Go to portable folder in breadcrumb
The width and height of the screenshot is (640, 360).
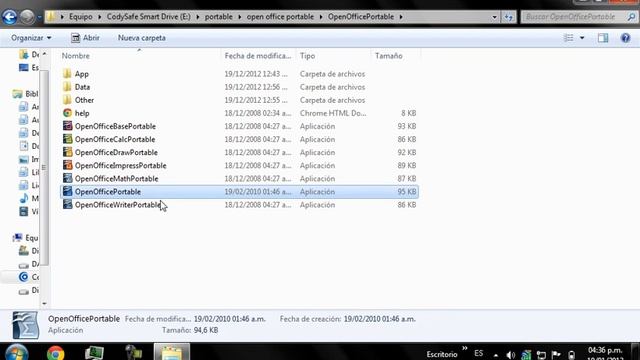pyautogui.click(x=218, y=17)
